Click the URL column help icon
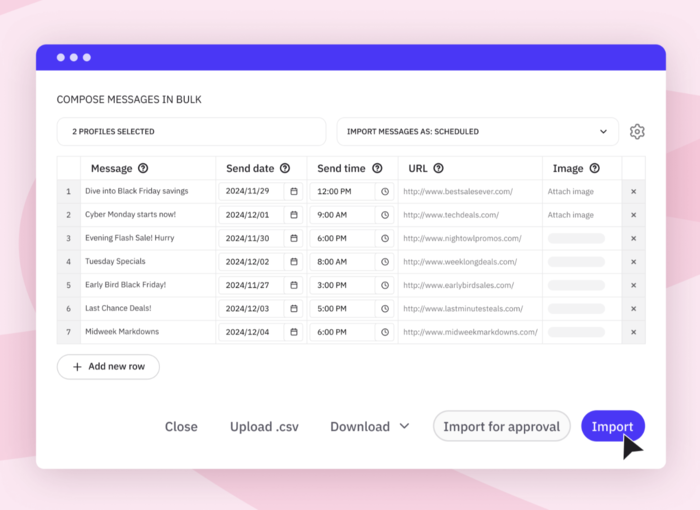Viewport: 700px width, 510px height. (x=438, y=168)
